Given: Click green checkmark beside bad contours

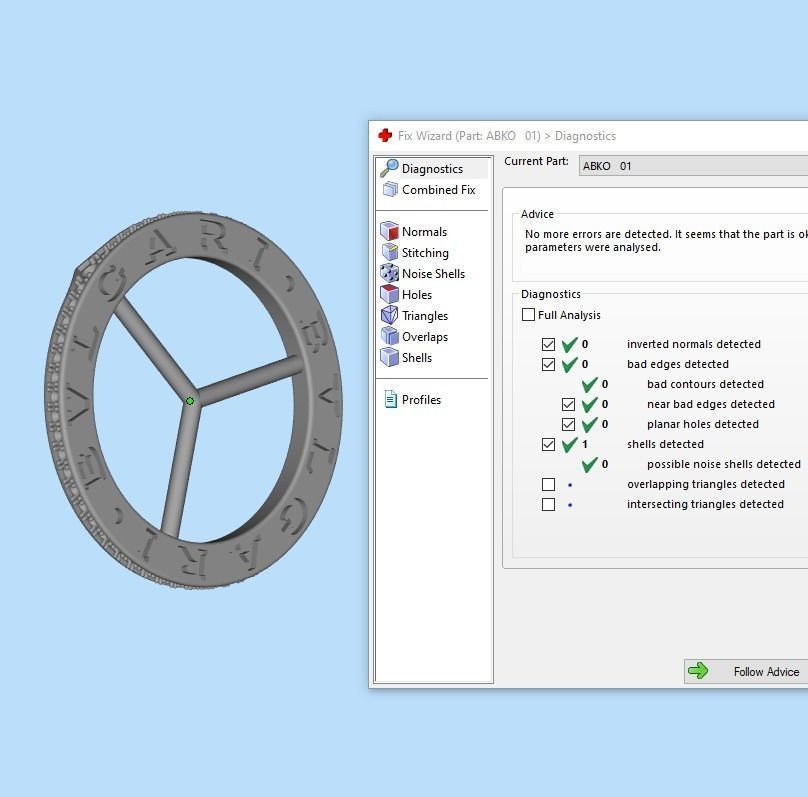Looking at the screenshot, I should click(x=590, y=384).
